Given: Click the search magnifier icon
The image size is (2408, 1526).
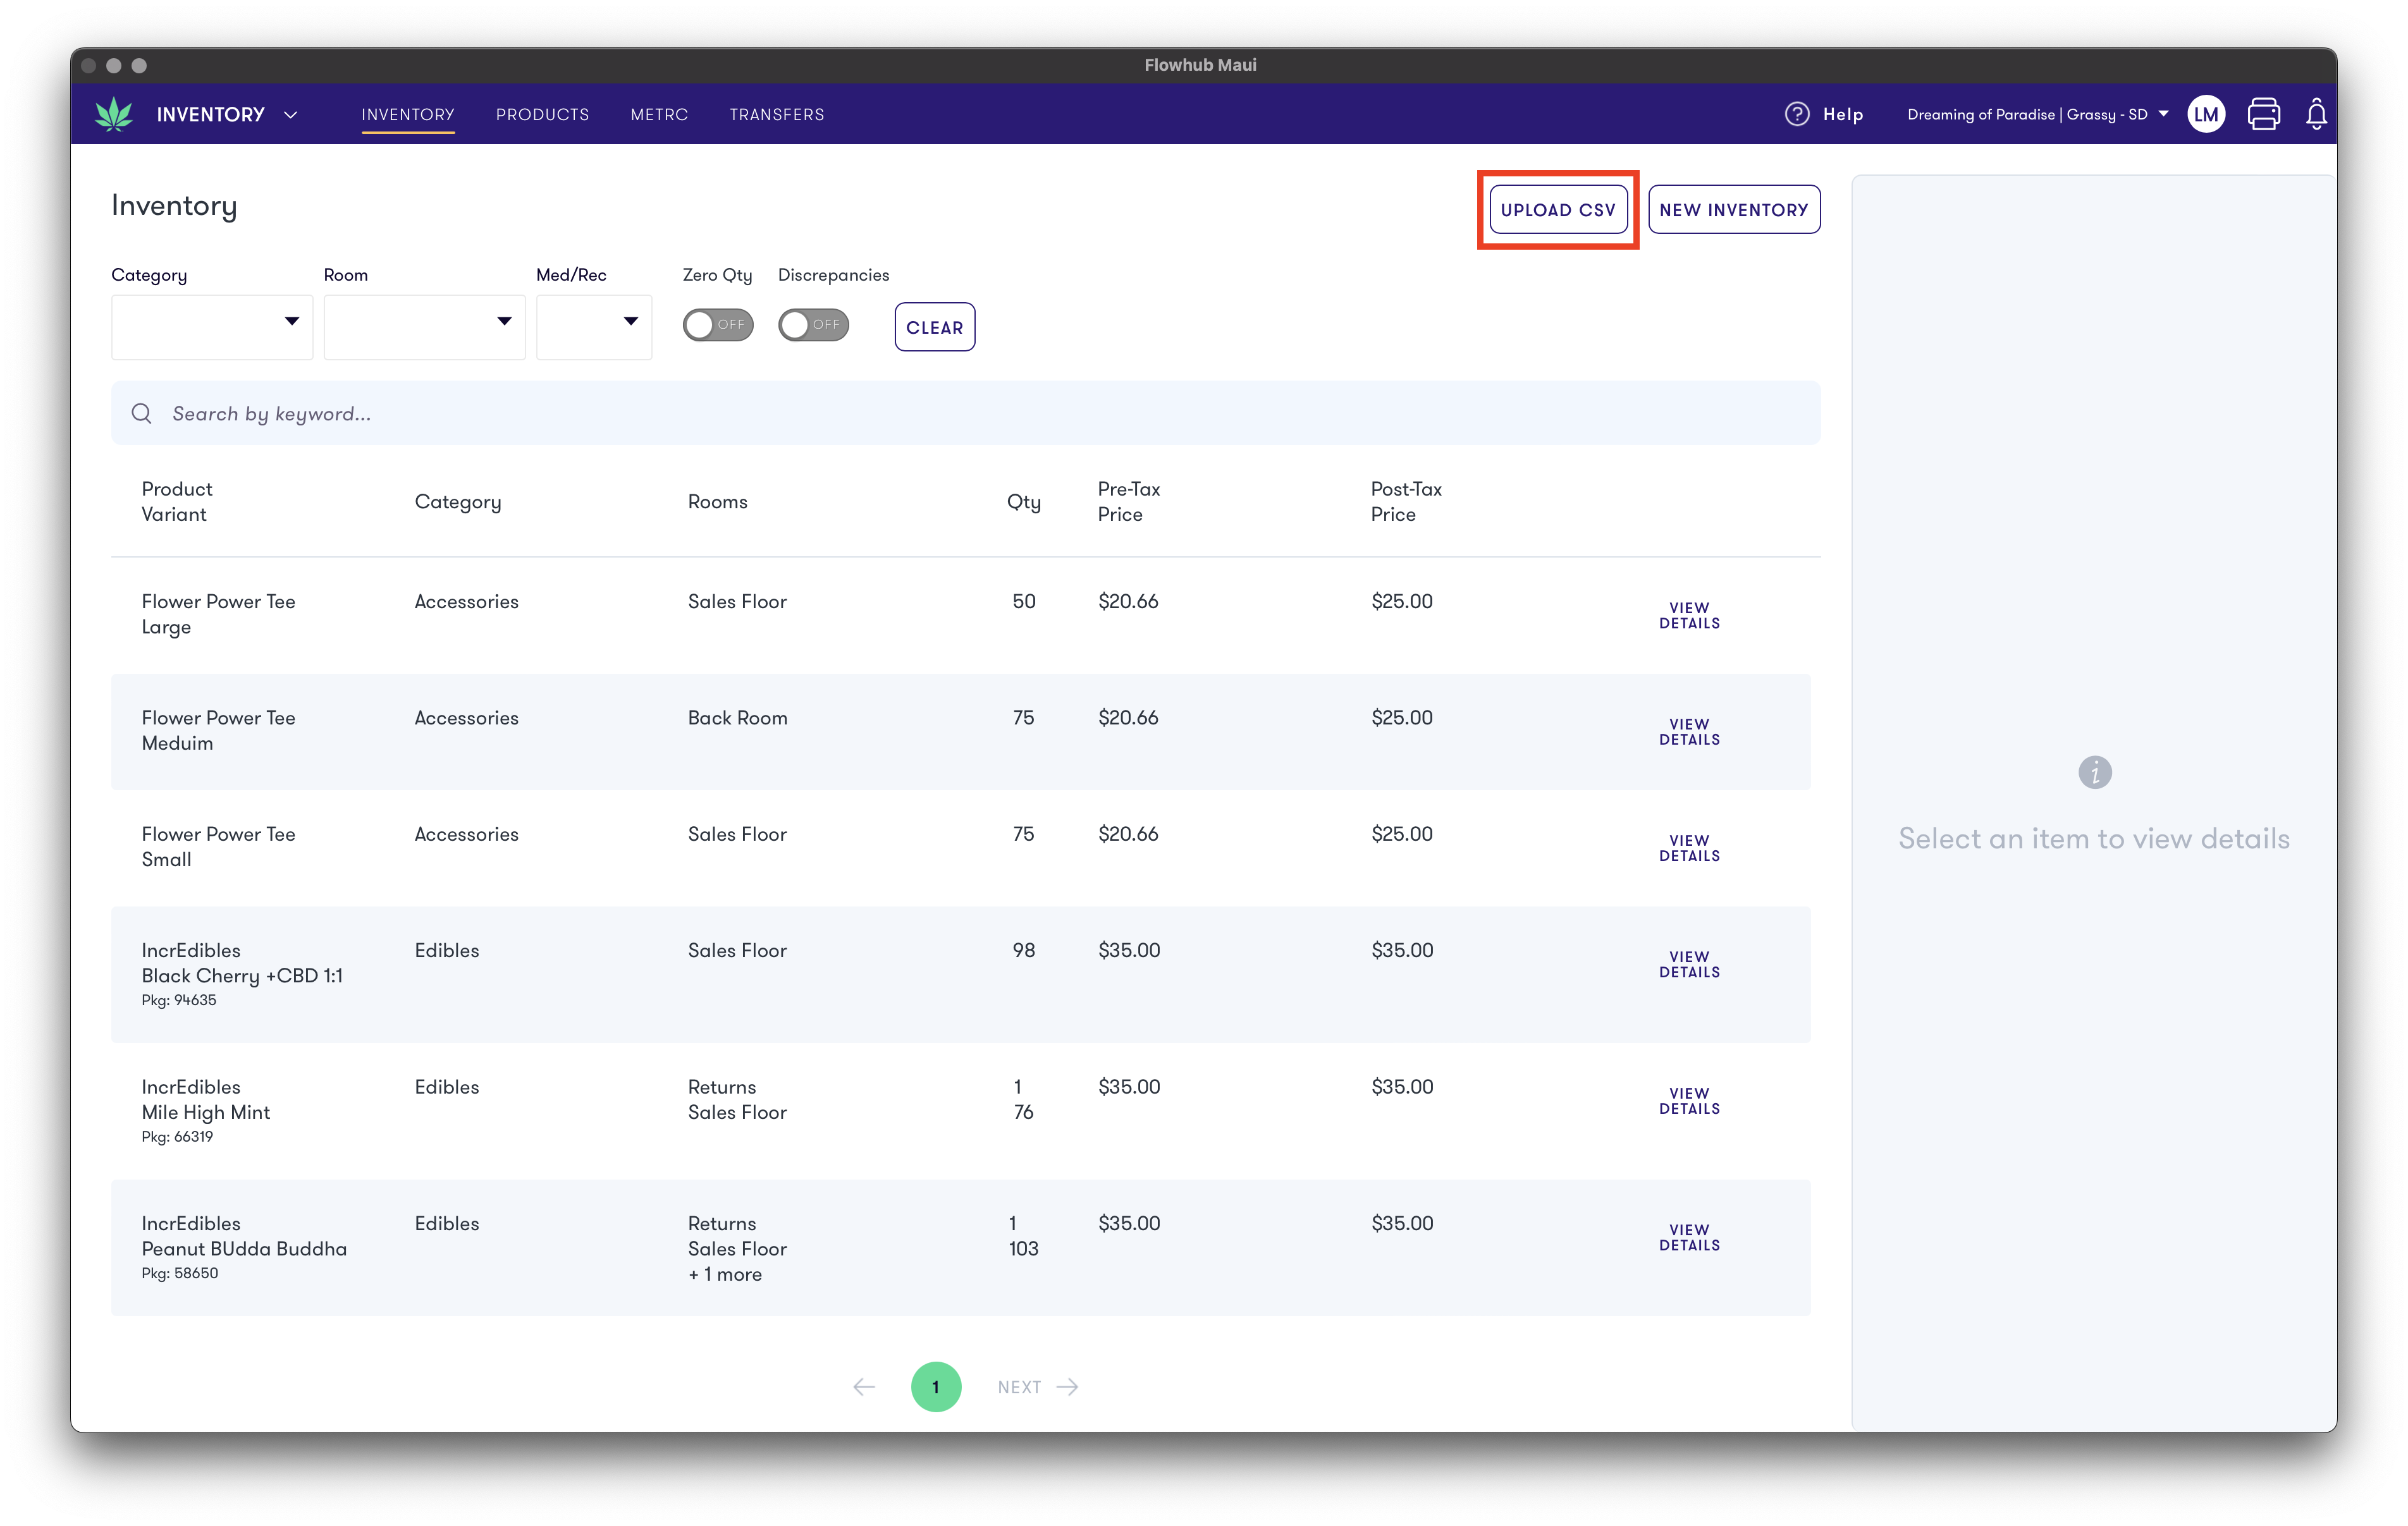Looking at the screenshot, I should coord(142,414).
